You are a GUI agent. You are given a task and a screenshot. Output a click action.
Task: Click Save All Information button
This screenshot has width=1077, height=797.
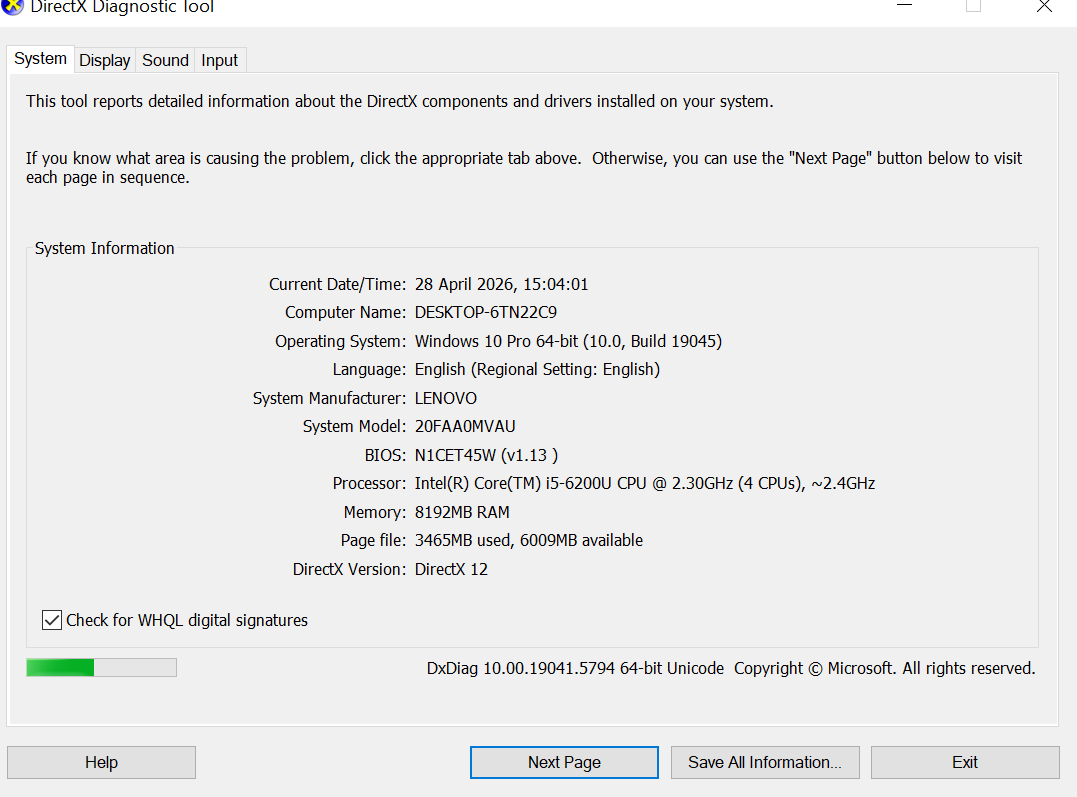coord(765,762)
